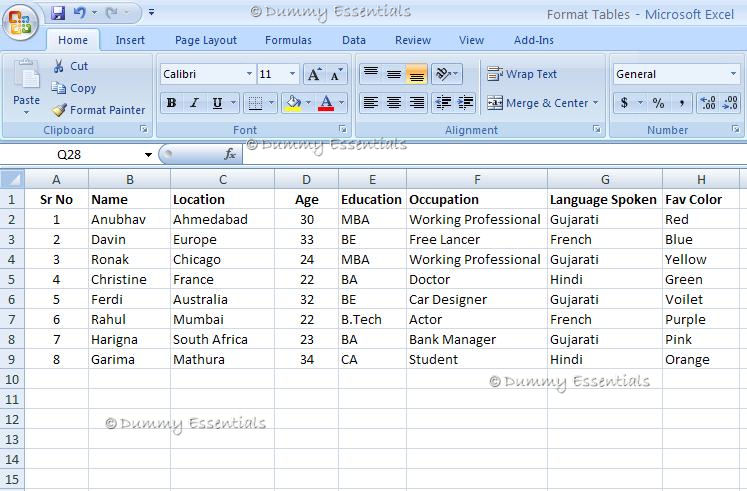Click the Redo arrow icon
747x491 pixels.
coord(112,13)
